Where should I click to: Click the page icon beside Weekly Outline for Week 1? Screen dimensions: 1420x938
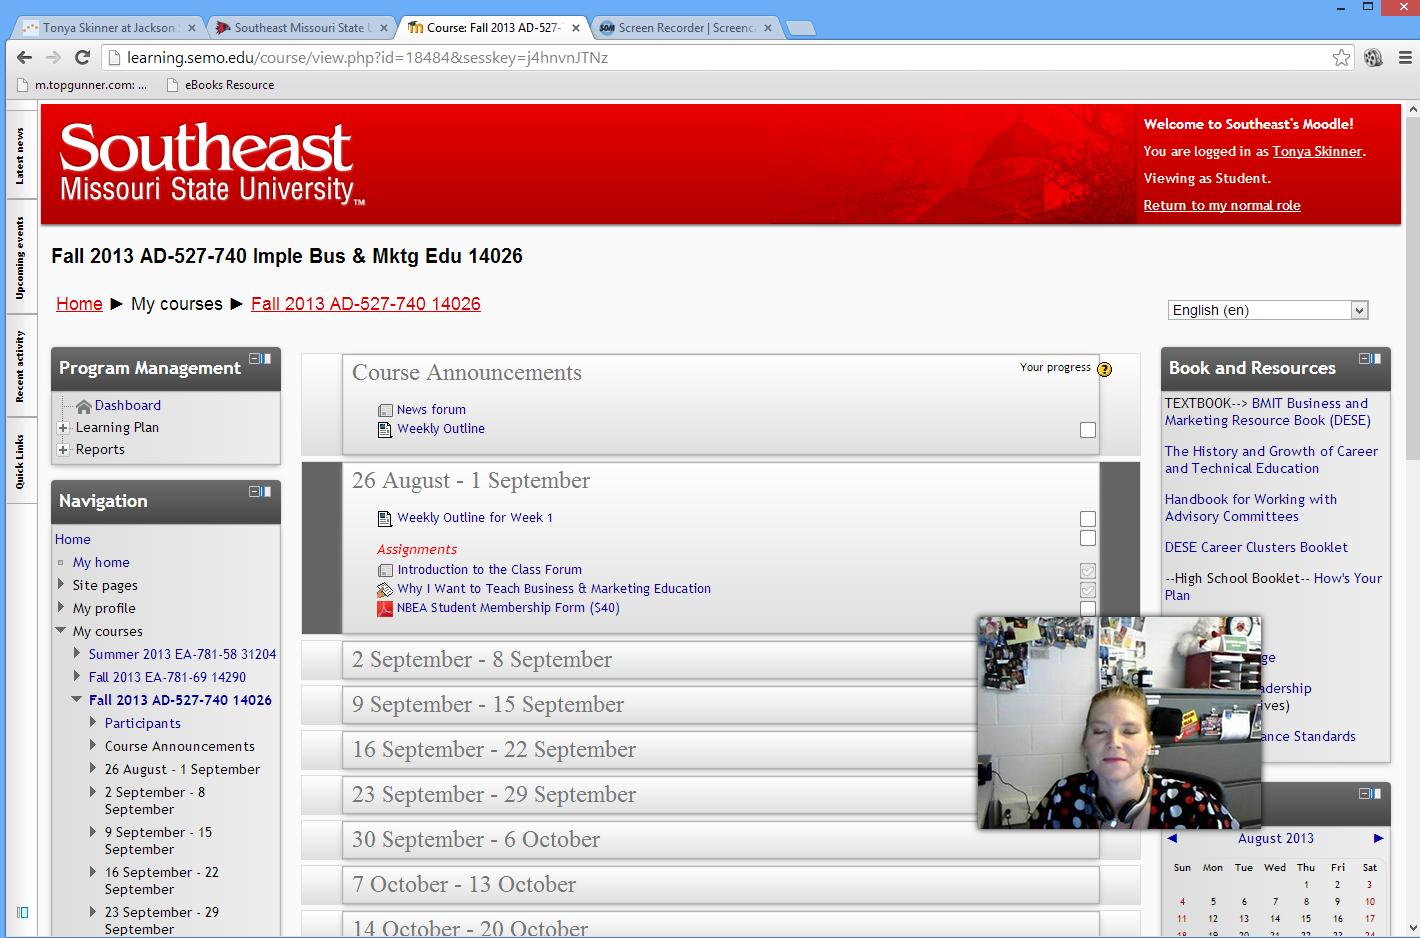click(x=384, y=517)
